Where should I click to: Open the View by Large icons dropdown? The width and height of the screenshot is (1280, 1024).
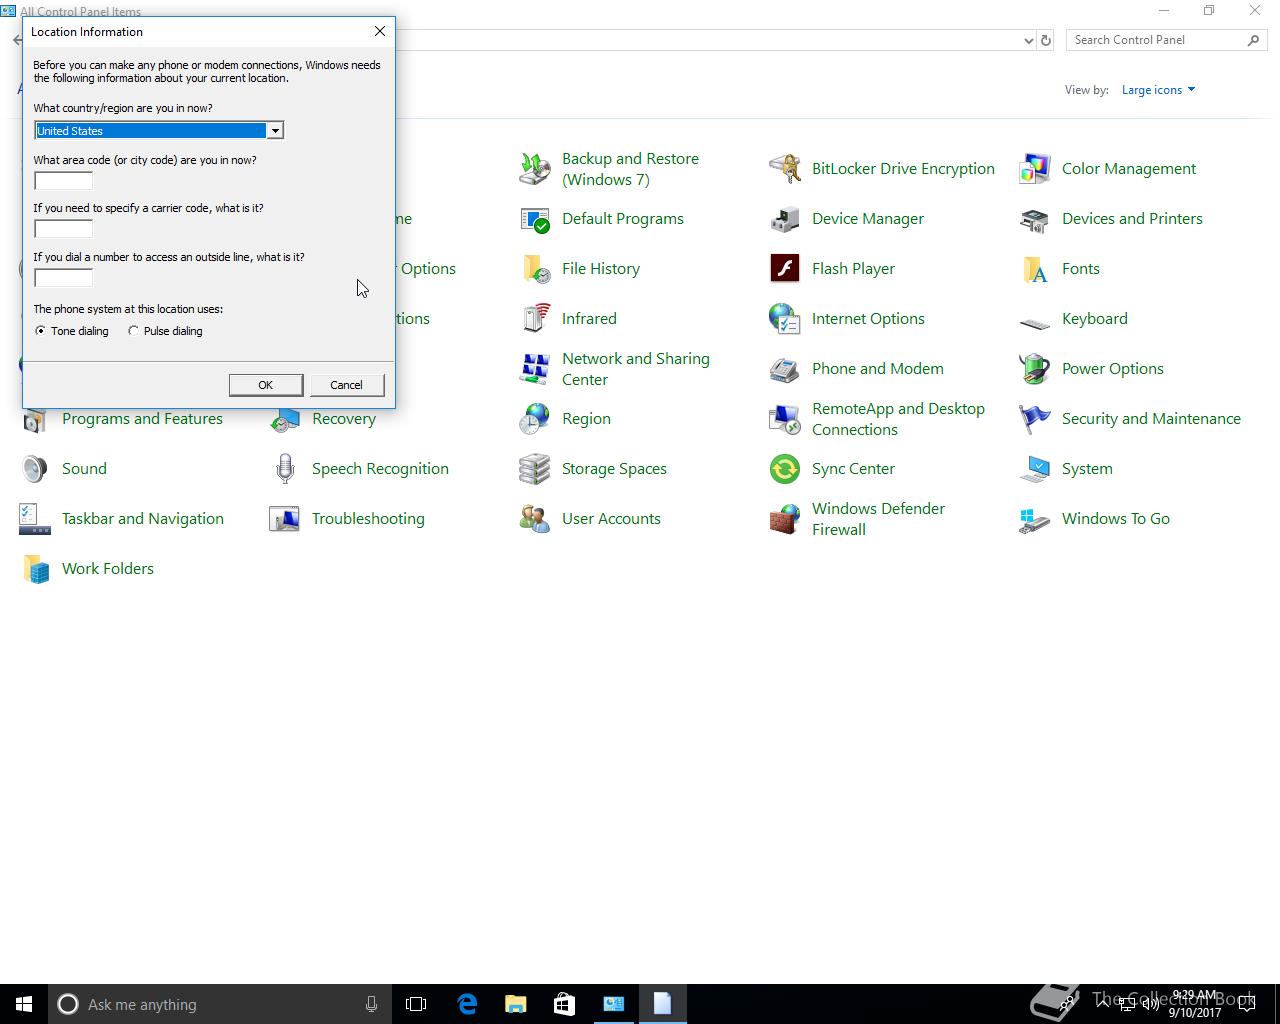[1158, 90]
